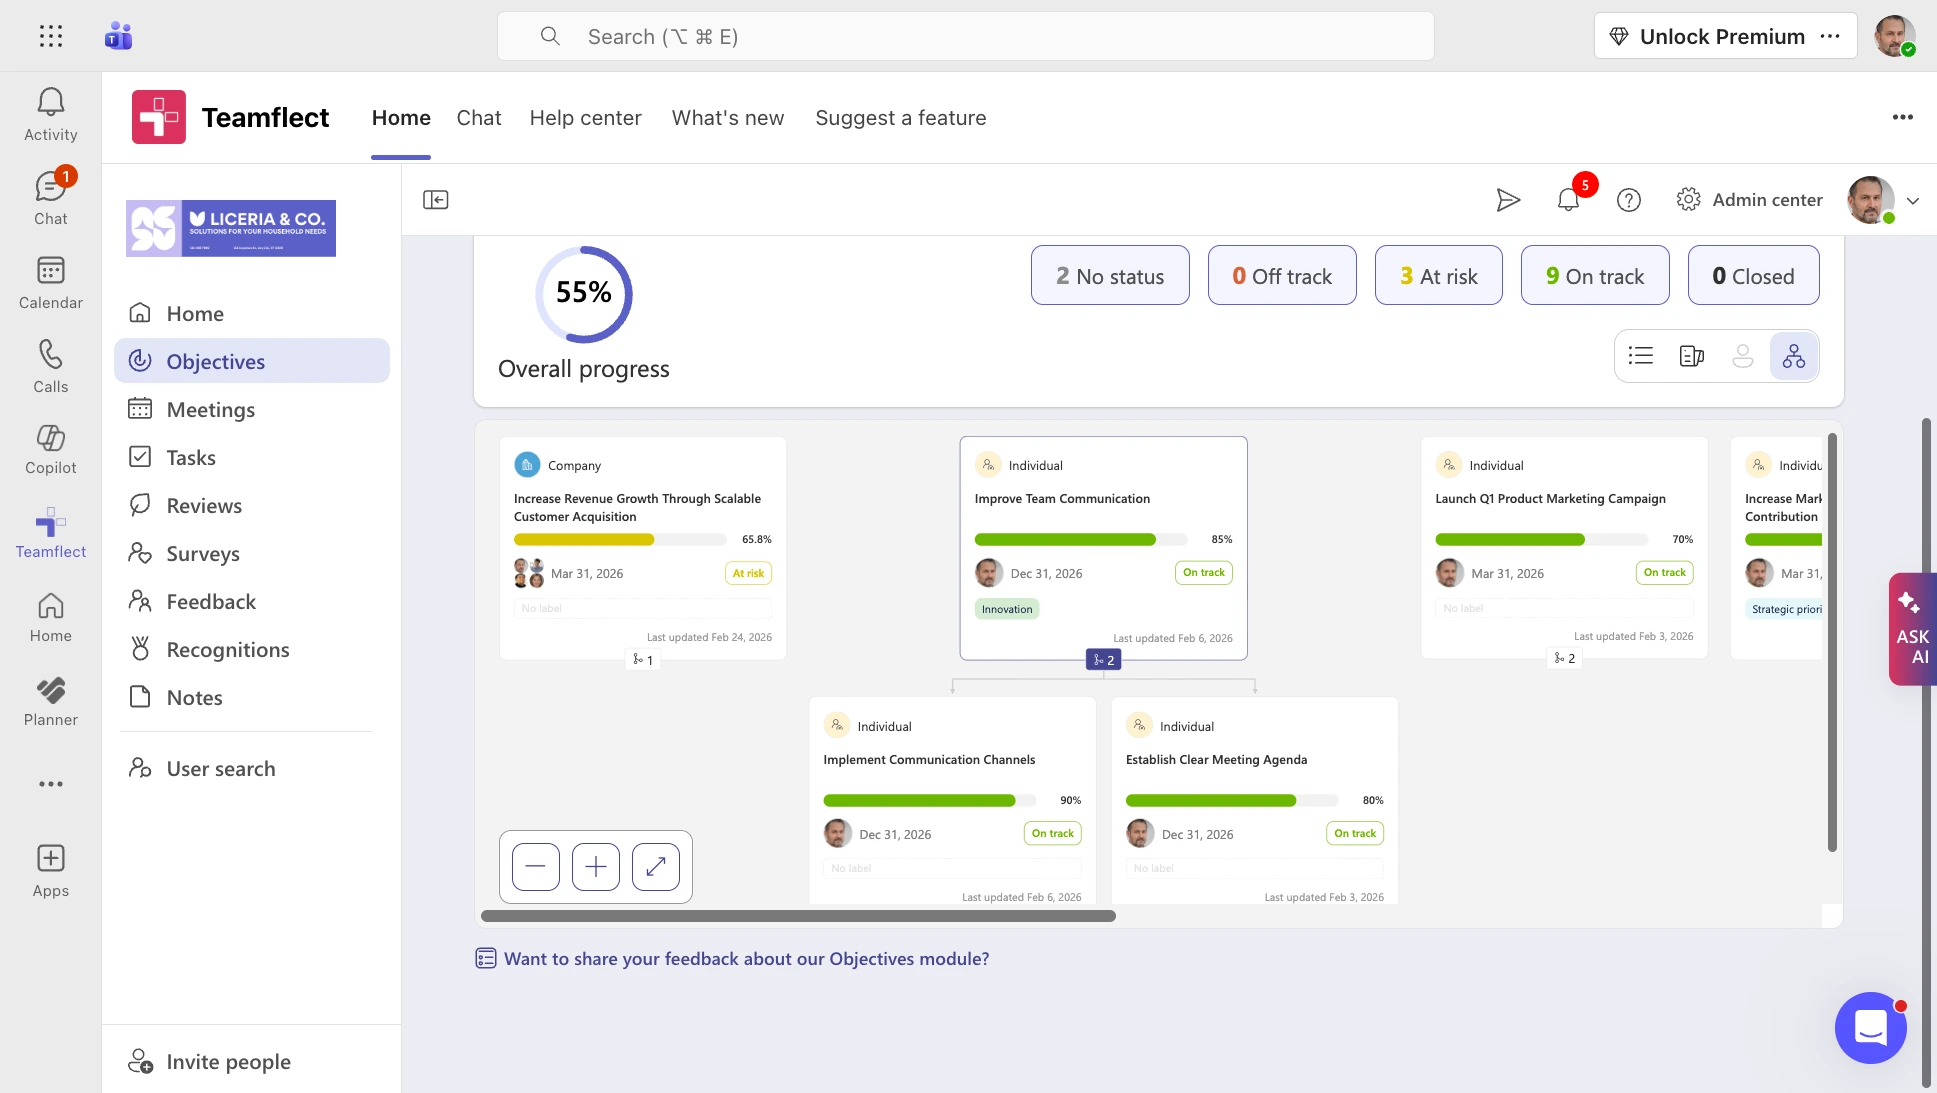This screenshot has height=1093, width=1937.
Task: Open the Unlock Premium options menu
Action: click(x=1831, y=36)
